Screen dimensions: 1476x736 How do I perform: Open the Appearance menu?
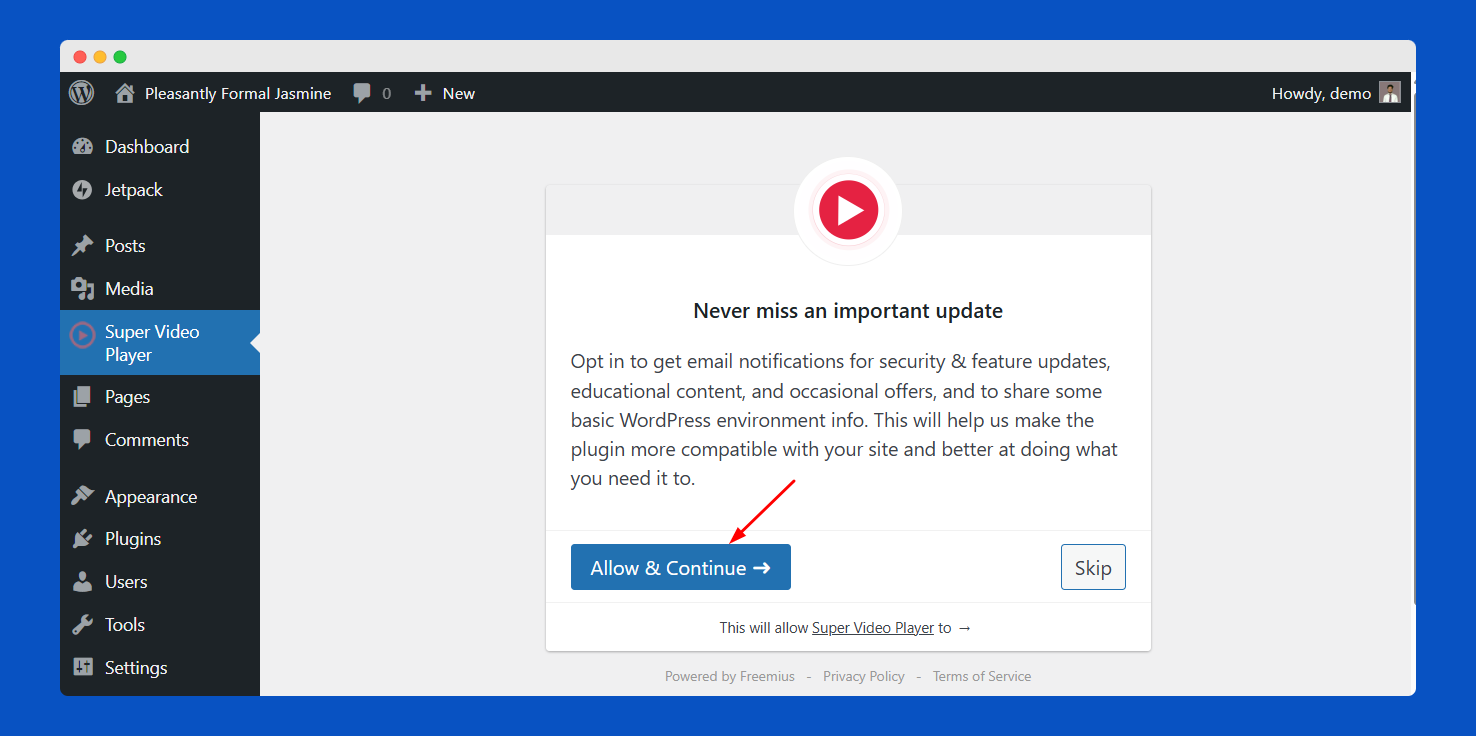point(150,497)
